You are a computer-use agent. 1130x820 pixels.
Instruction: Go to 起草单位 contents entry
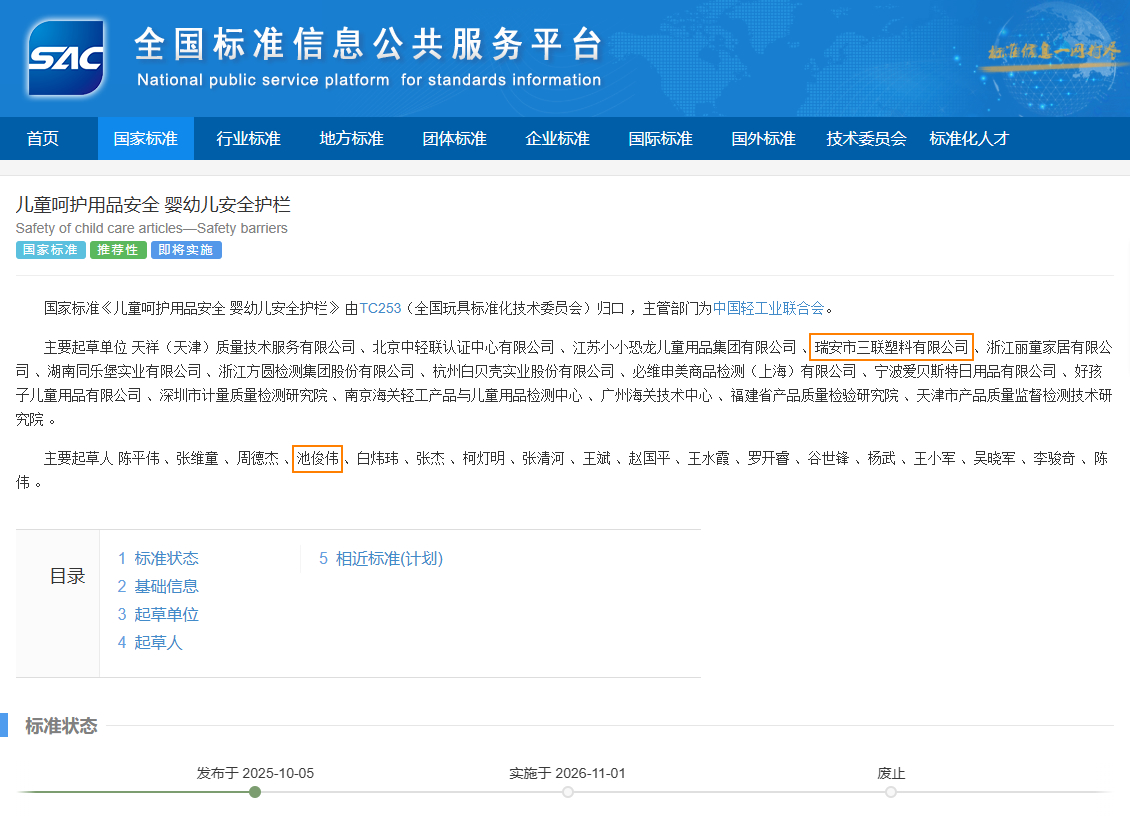(x=158, y=615)
